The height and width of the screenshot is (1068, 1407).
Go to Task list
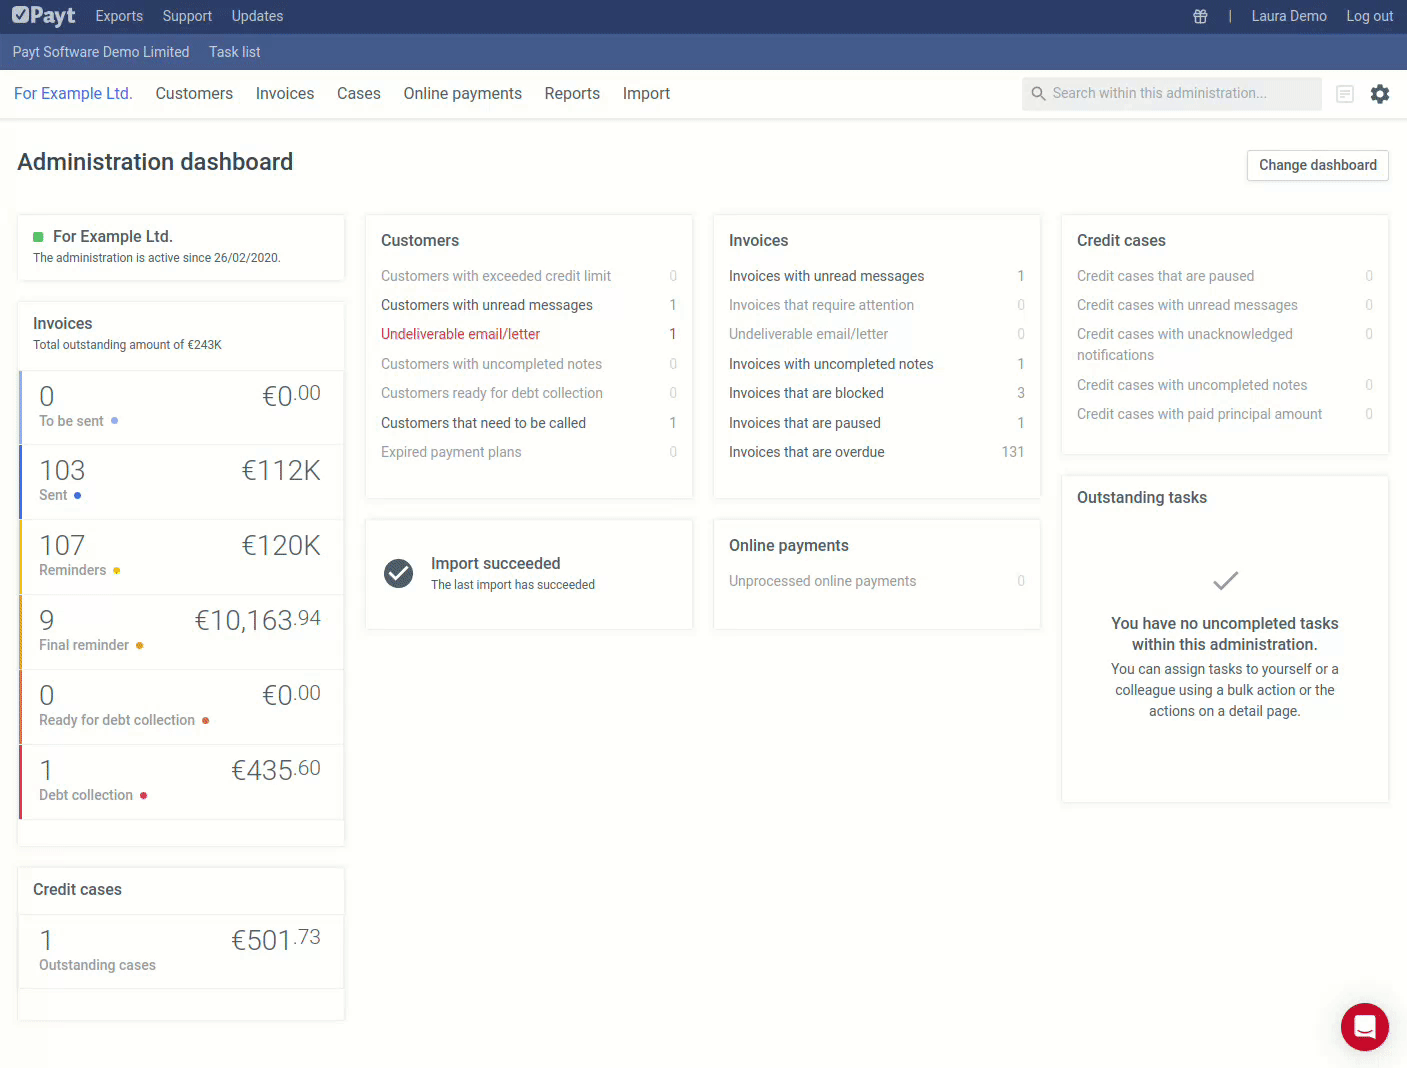point(235,52)
